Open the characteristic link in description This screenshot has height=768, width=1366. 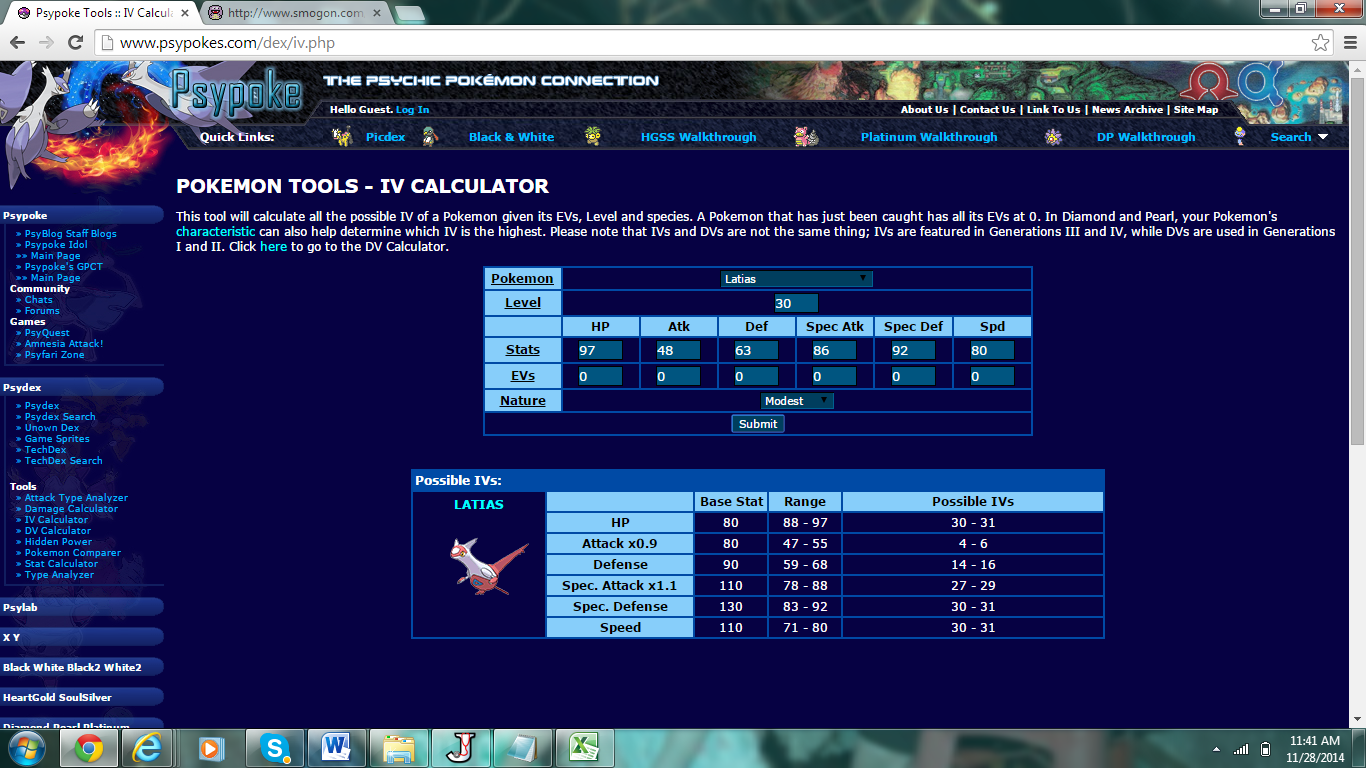tap(216, 231)
